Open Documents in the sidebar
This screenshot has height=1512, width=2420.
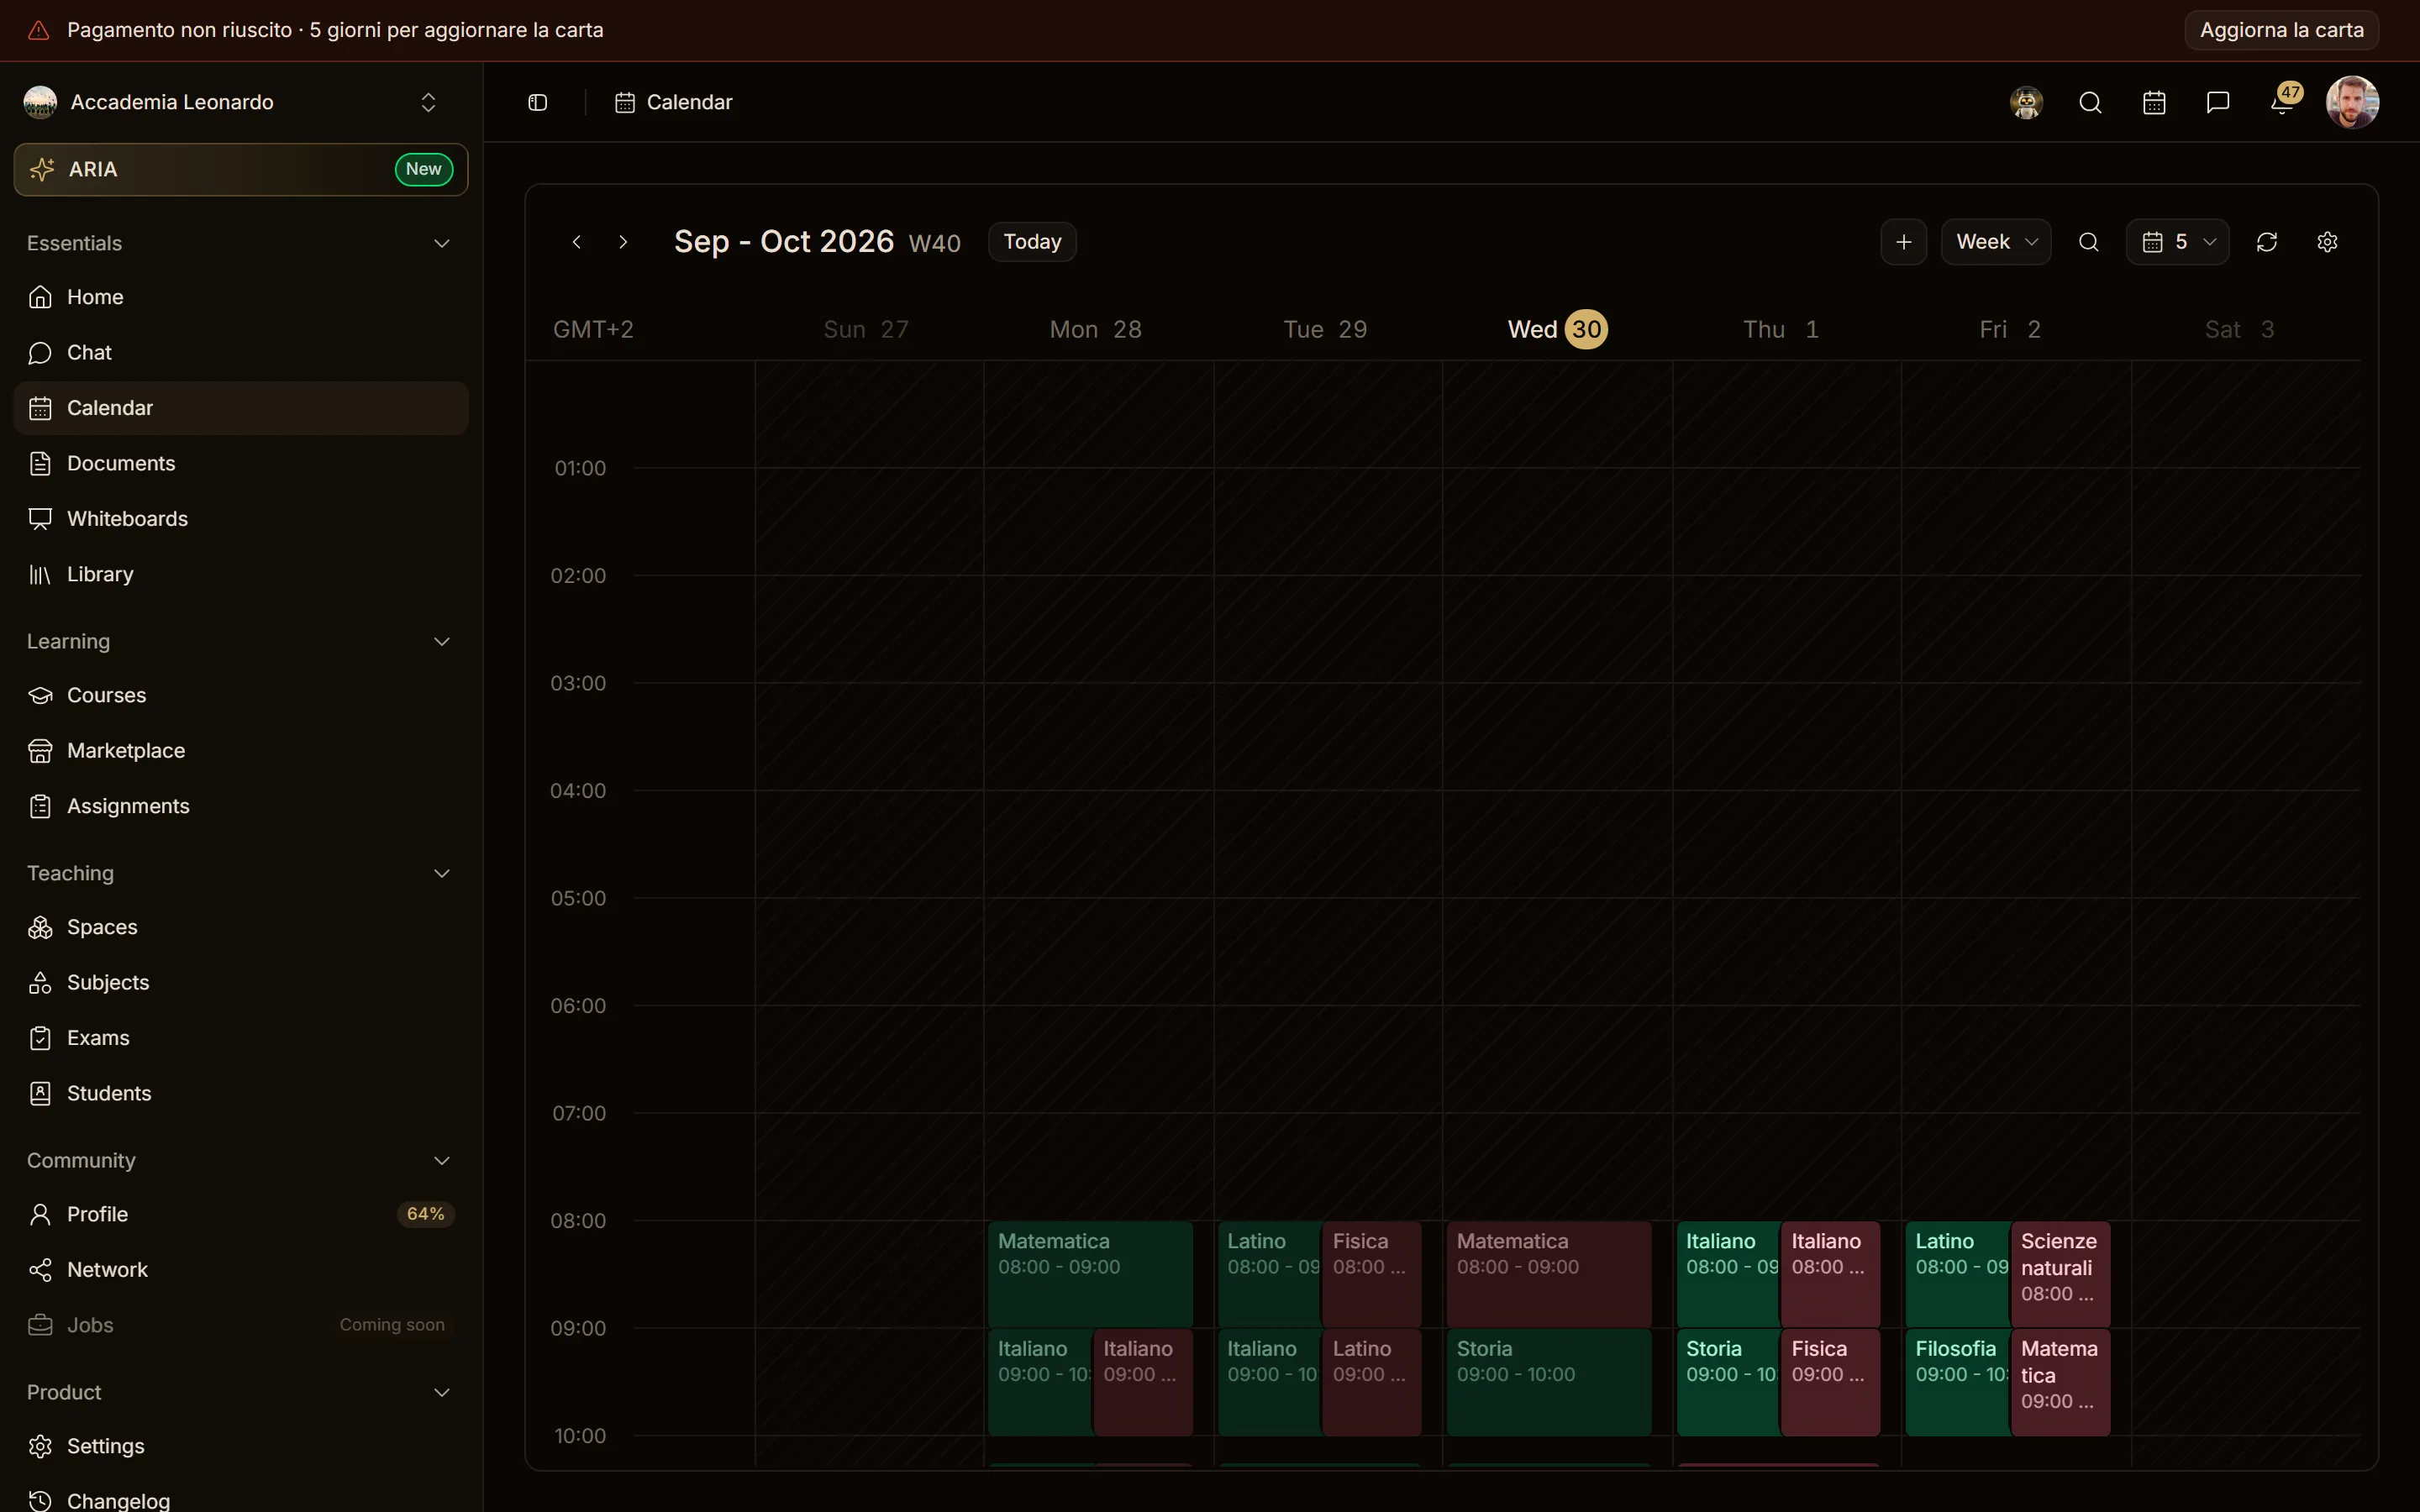click(241, 463)
